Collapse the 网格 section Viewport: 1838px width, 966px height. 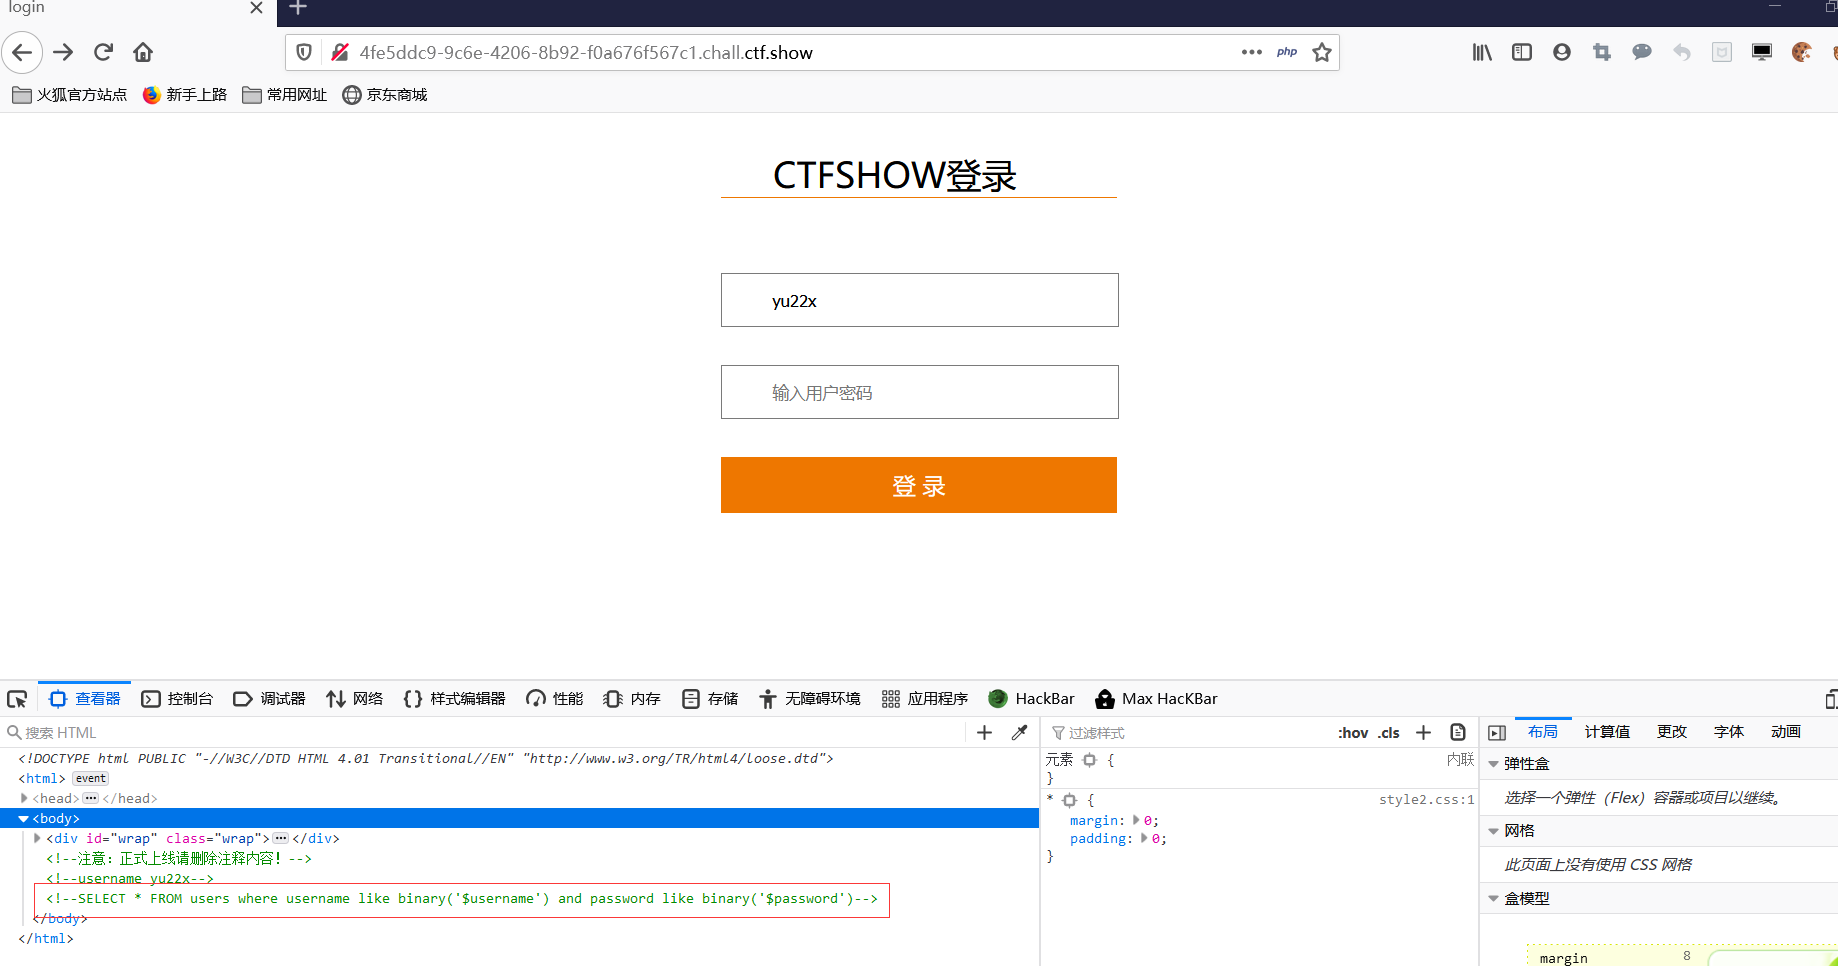(x=1493, y=831)
